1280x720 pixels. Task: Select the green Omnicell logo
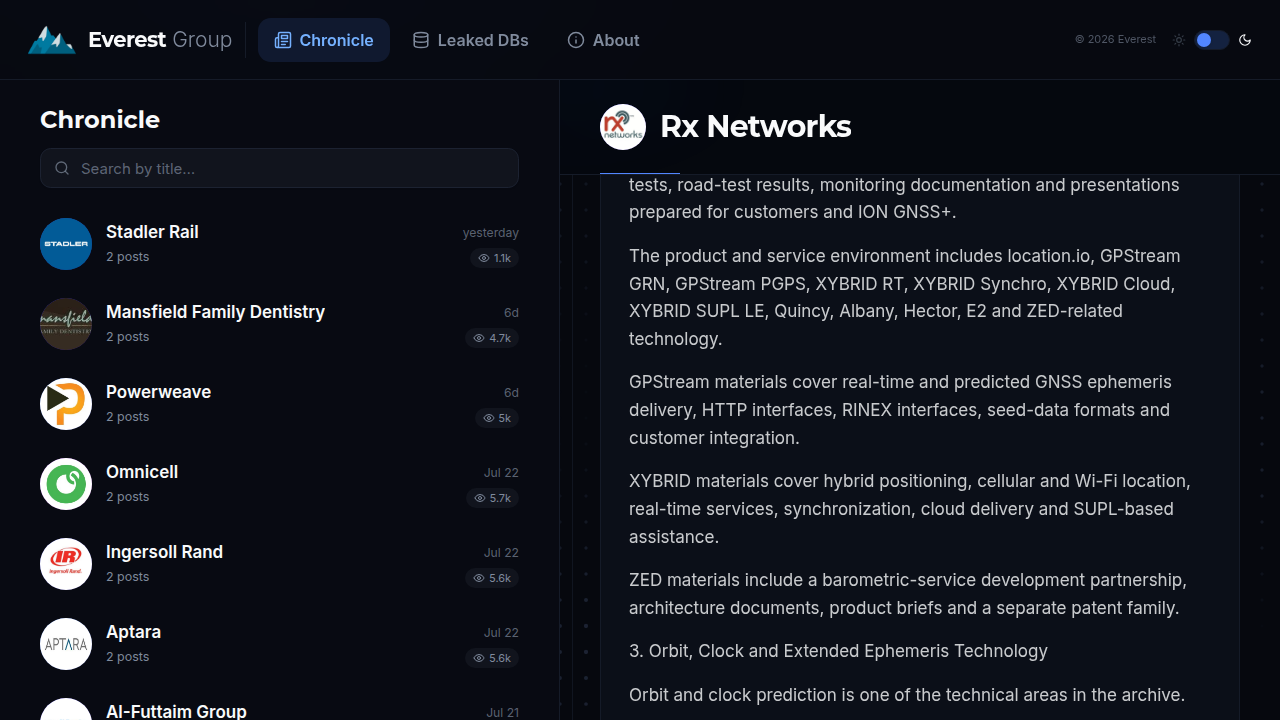[66, 484]
